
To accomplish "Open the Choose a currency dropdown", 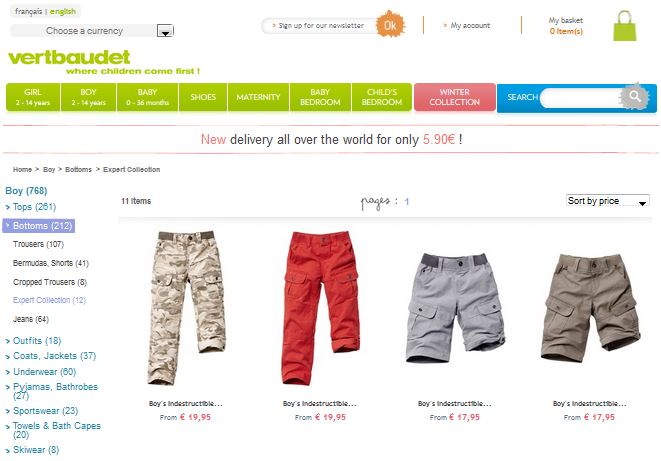I will coord(92,31).
